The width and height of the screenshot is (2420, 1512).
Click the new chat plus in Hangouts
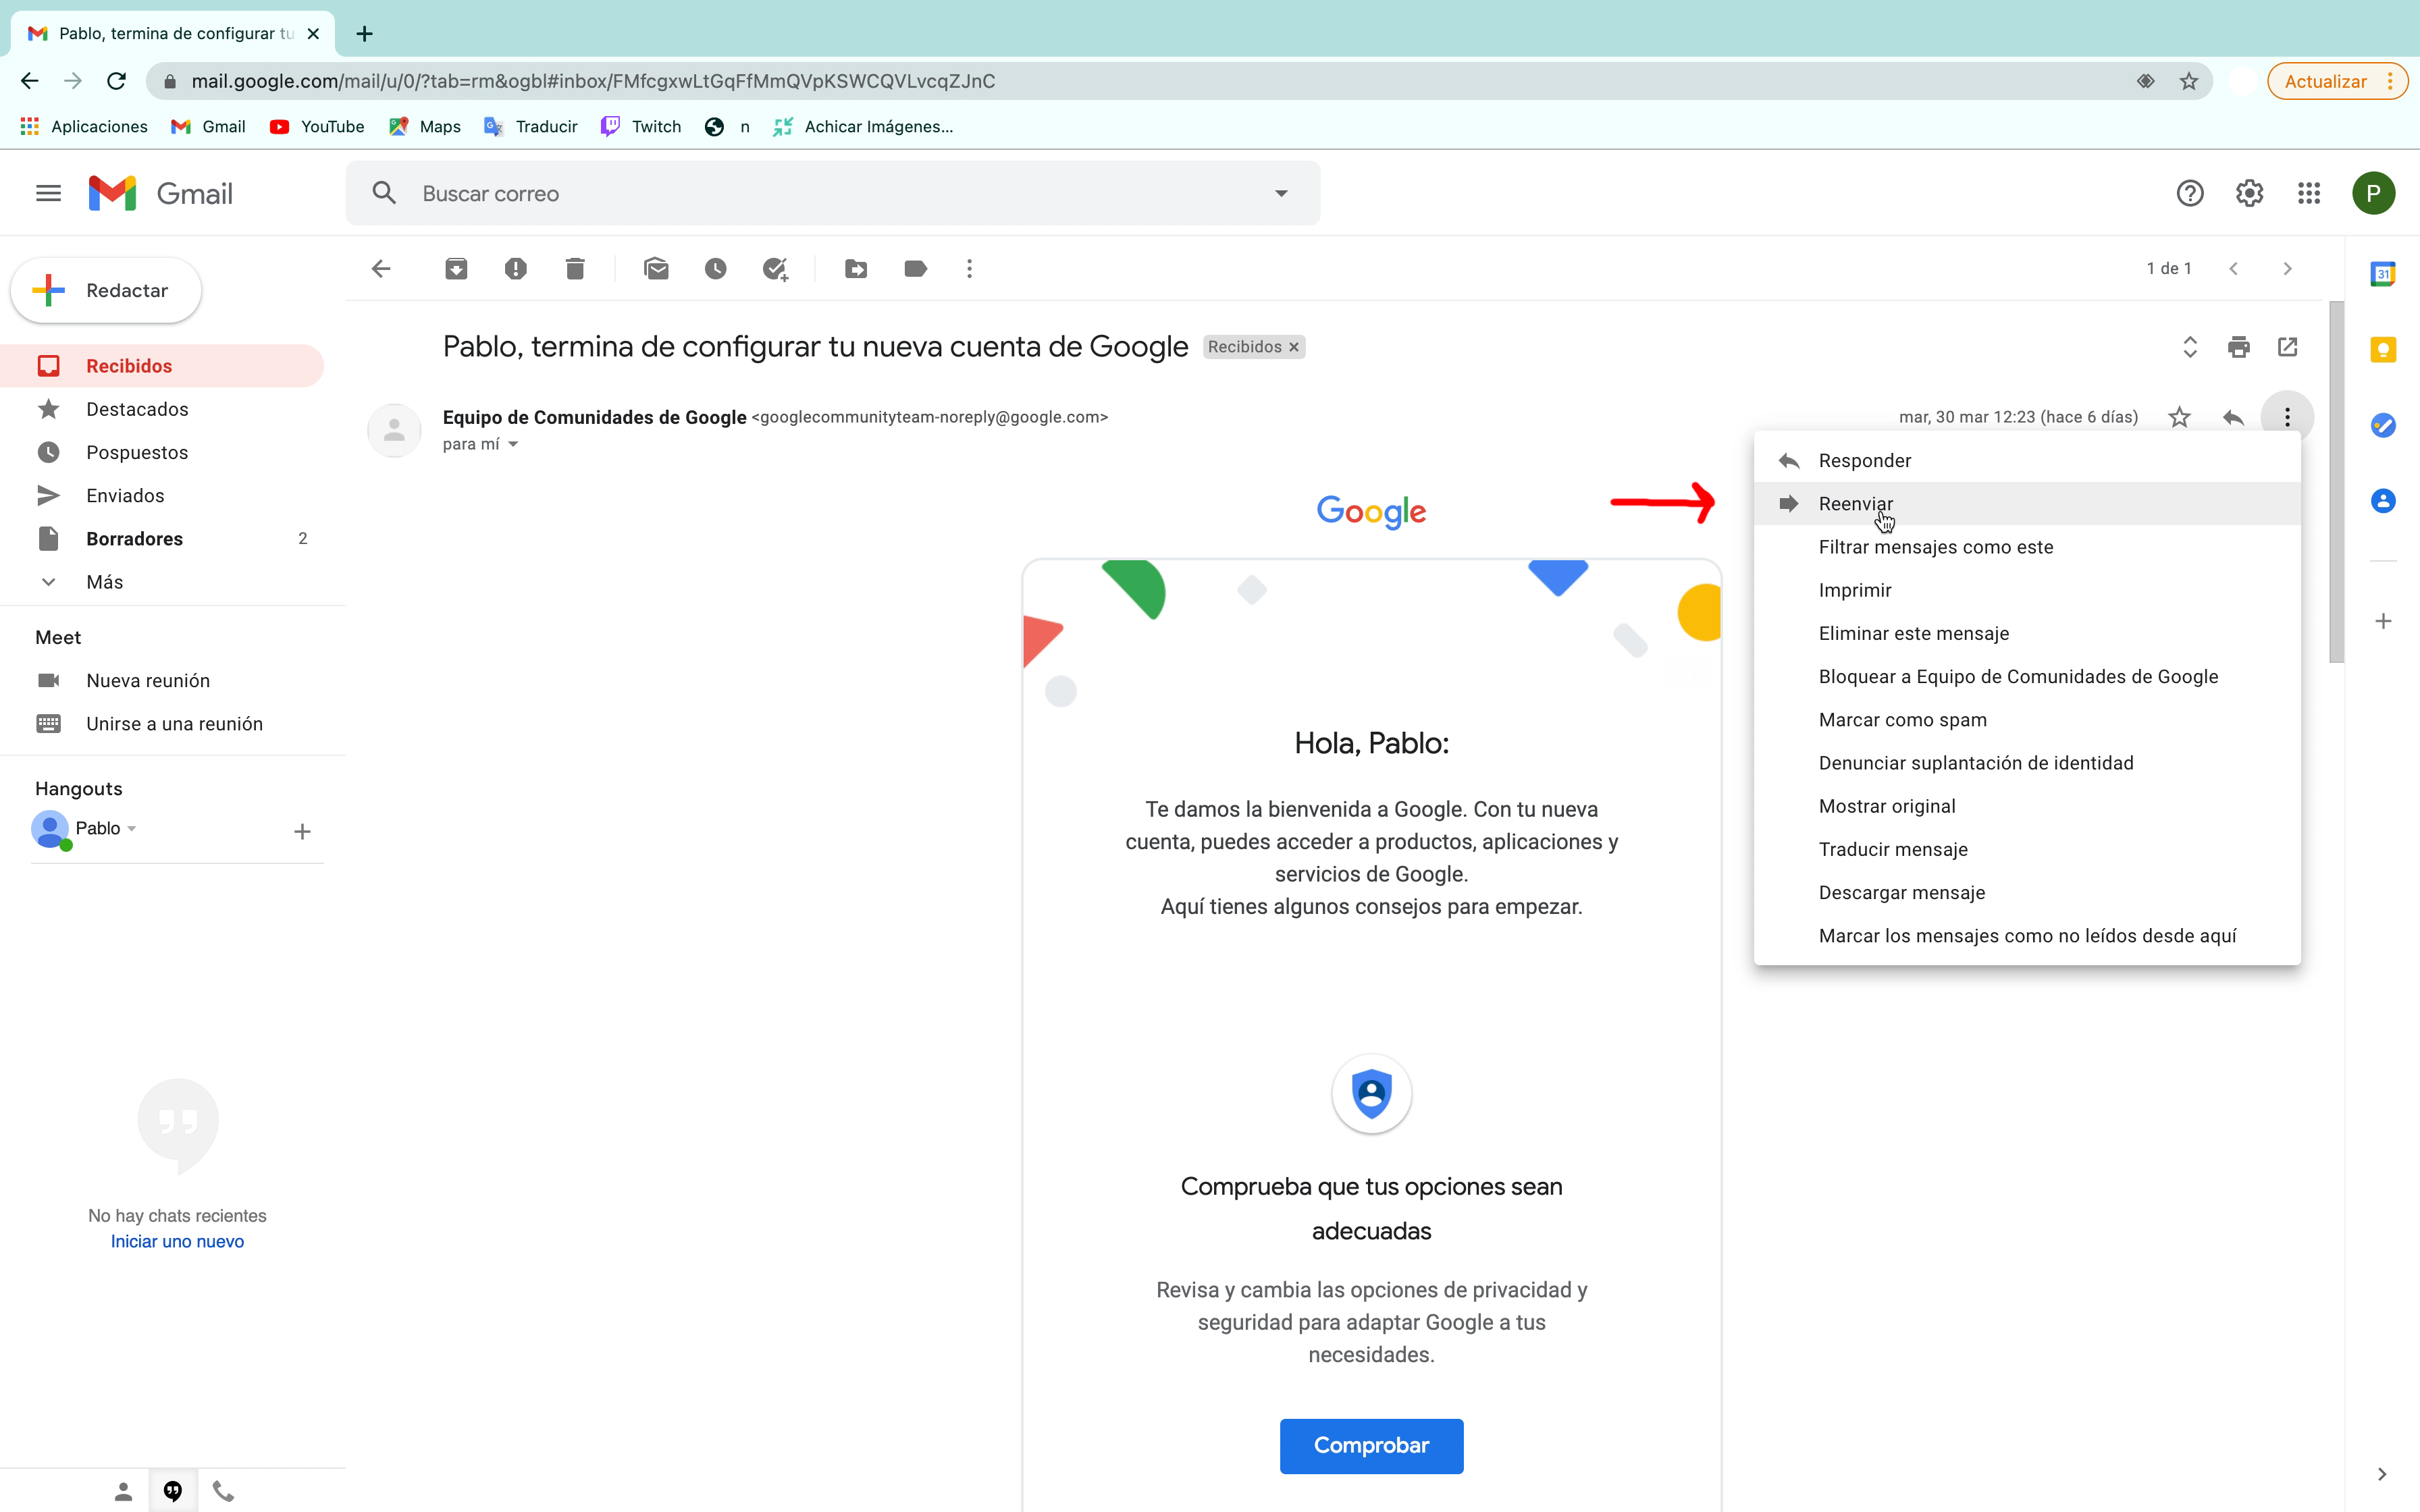[302, 831]
